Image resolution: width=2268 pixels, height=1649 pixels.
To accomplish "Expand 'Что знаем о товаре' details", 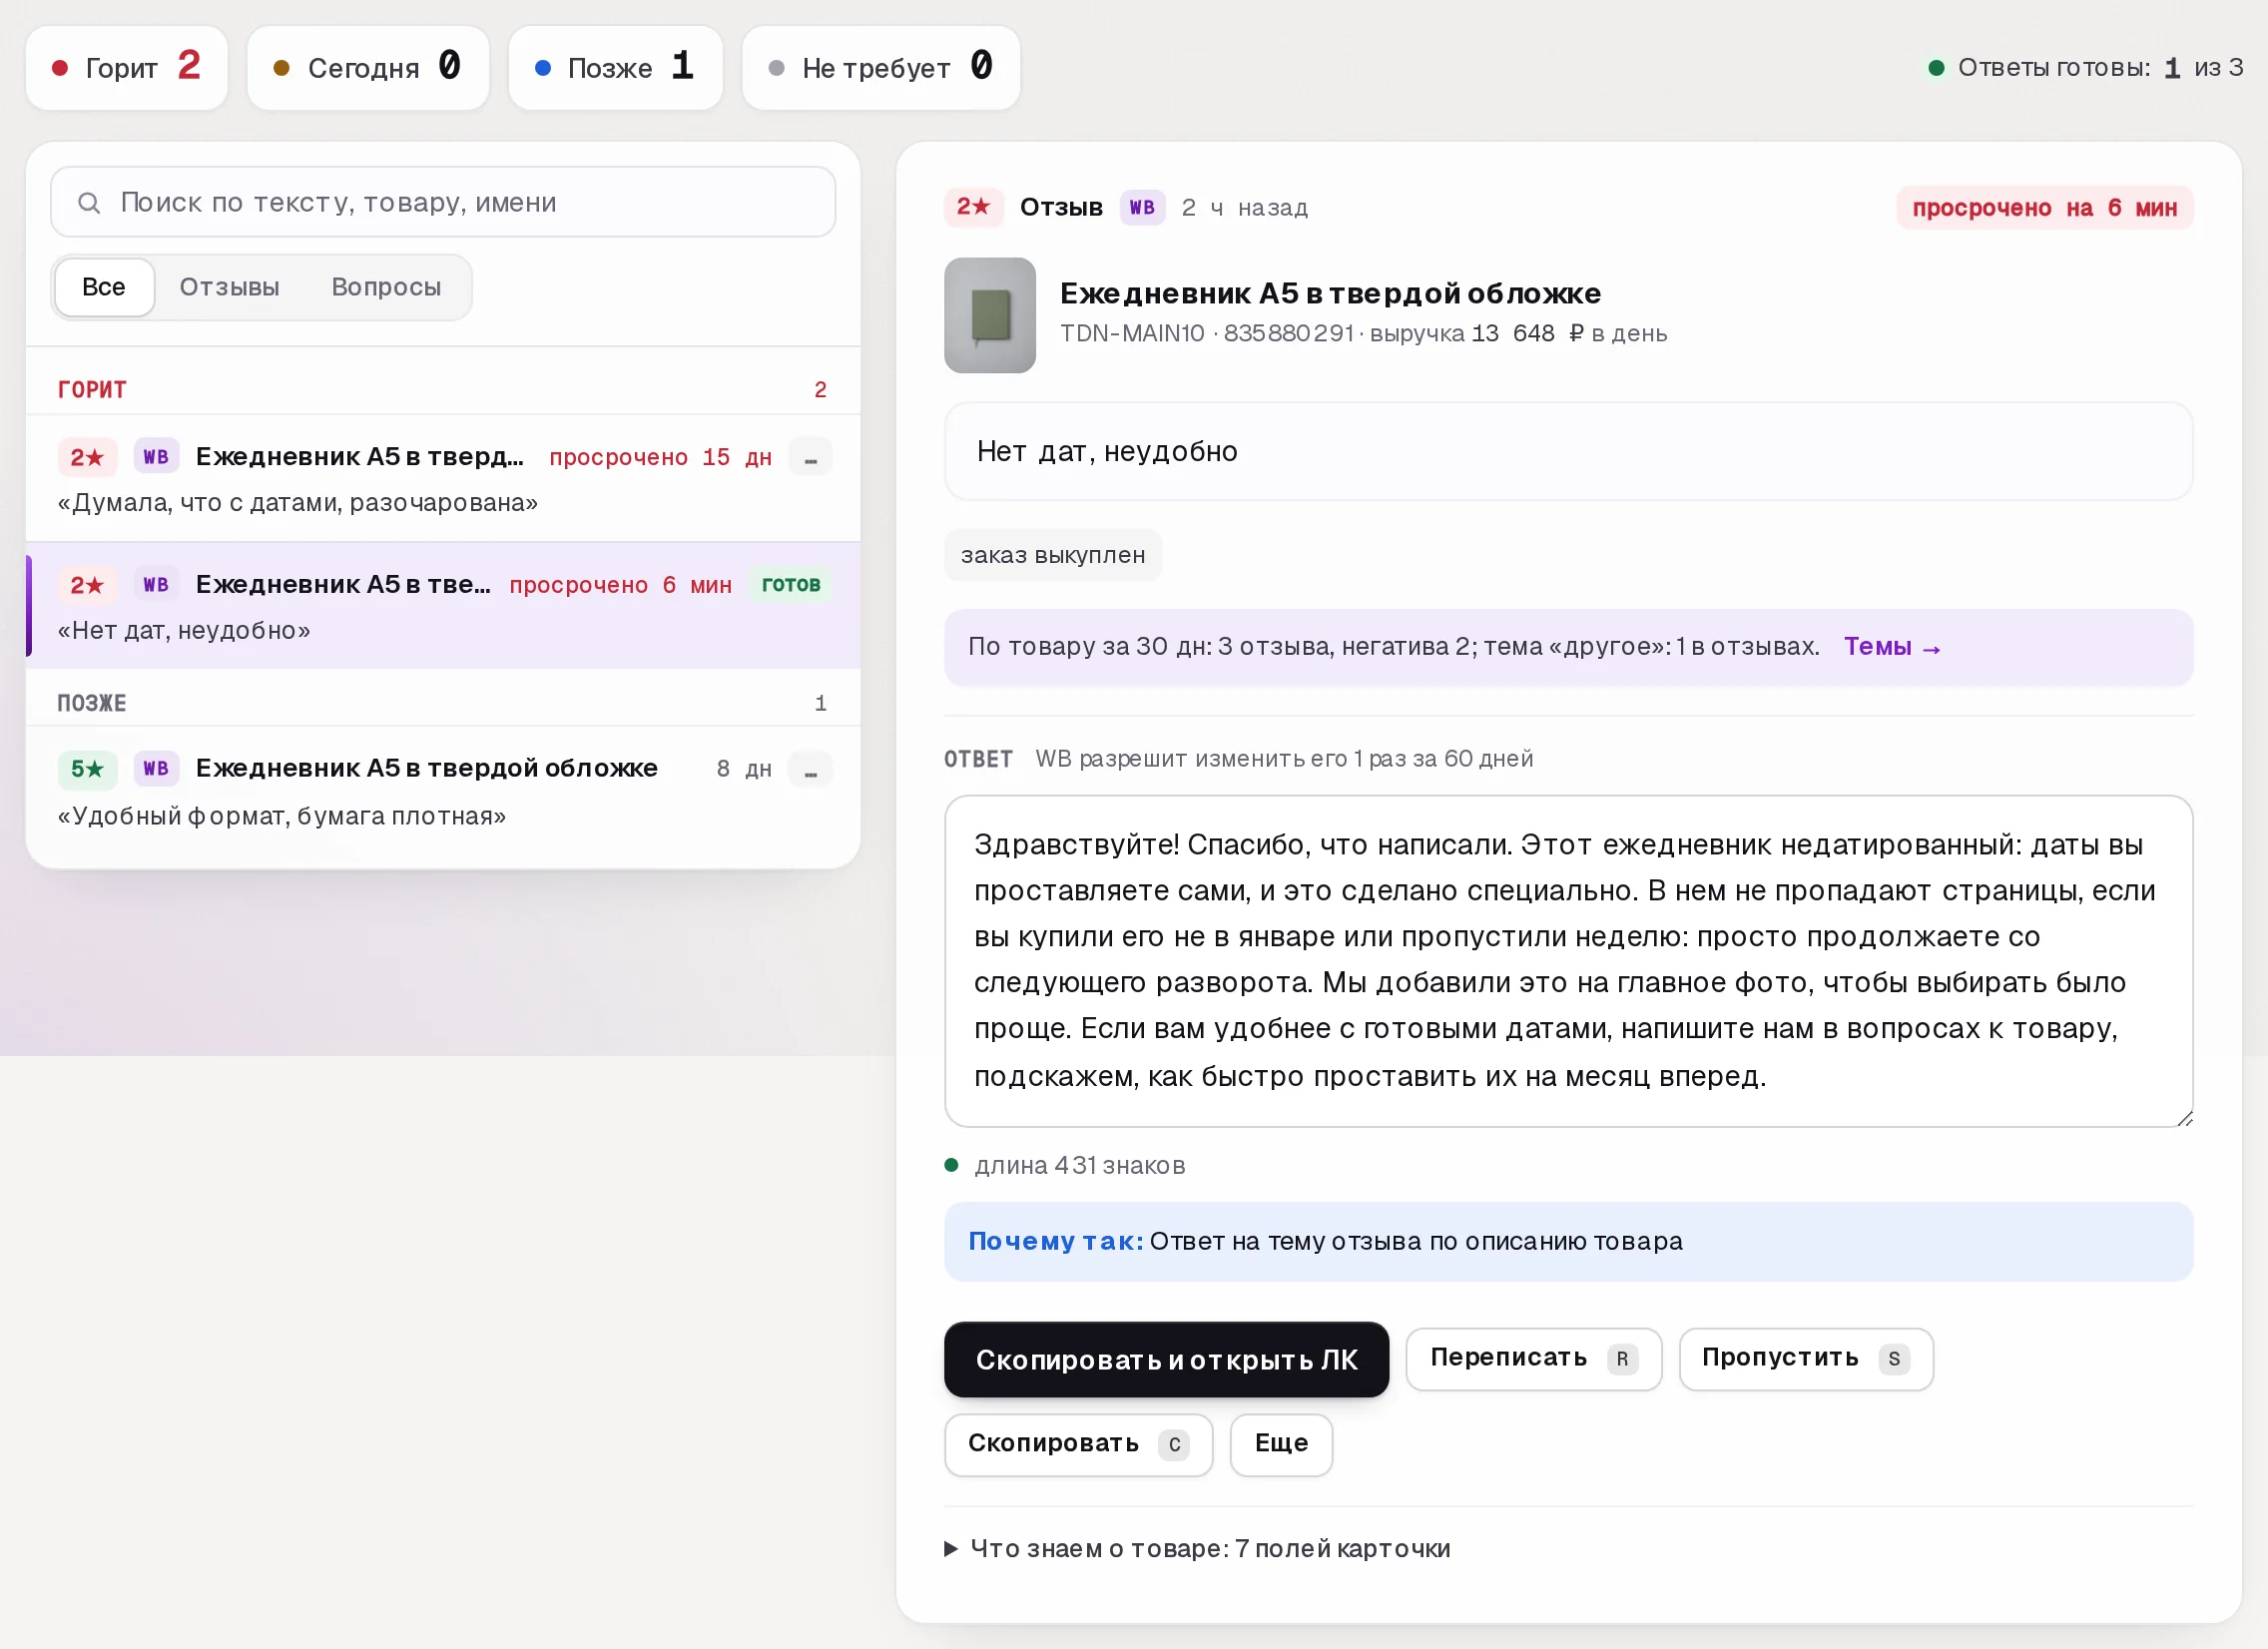I will pyautogui.click(x=1196, y=1548).
